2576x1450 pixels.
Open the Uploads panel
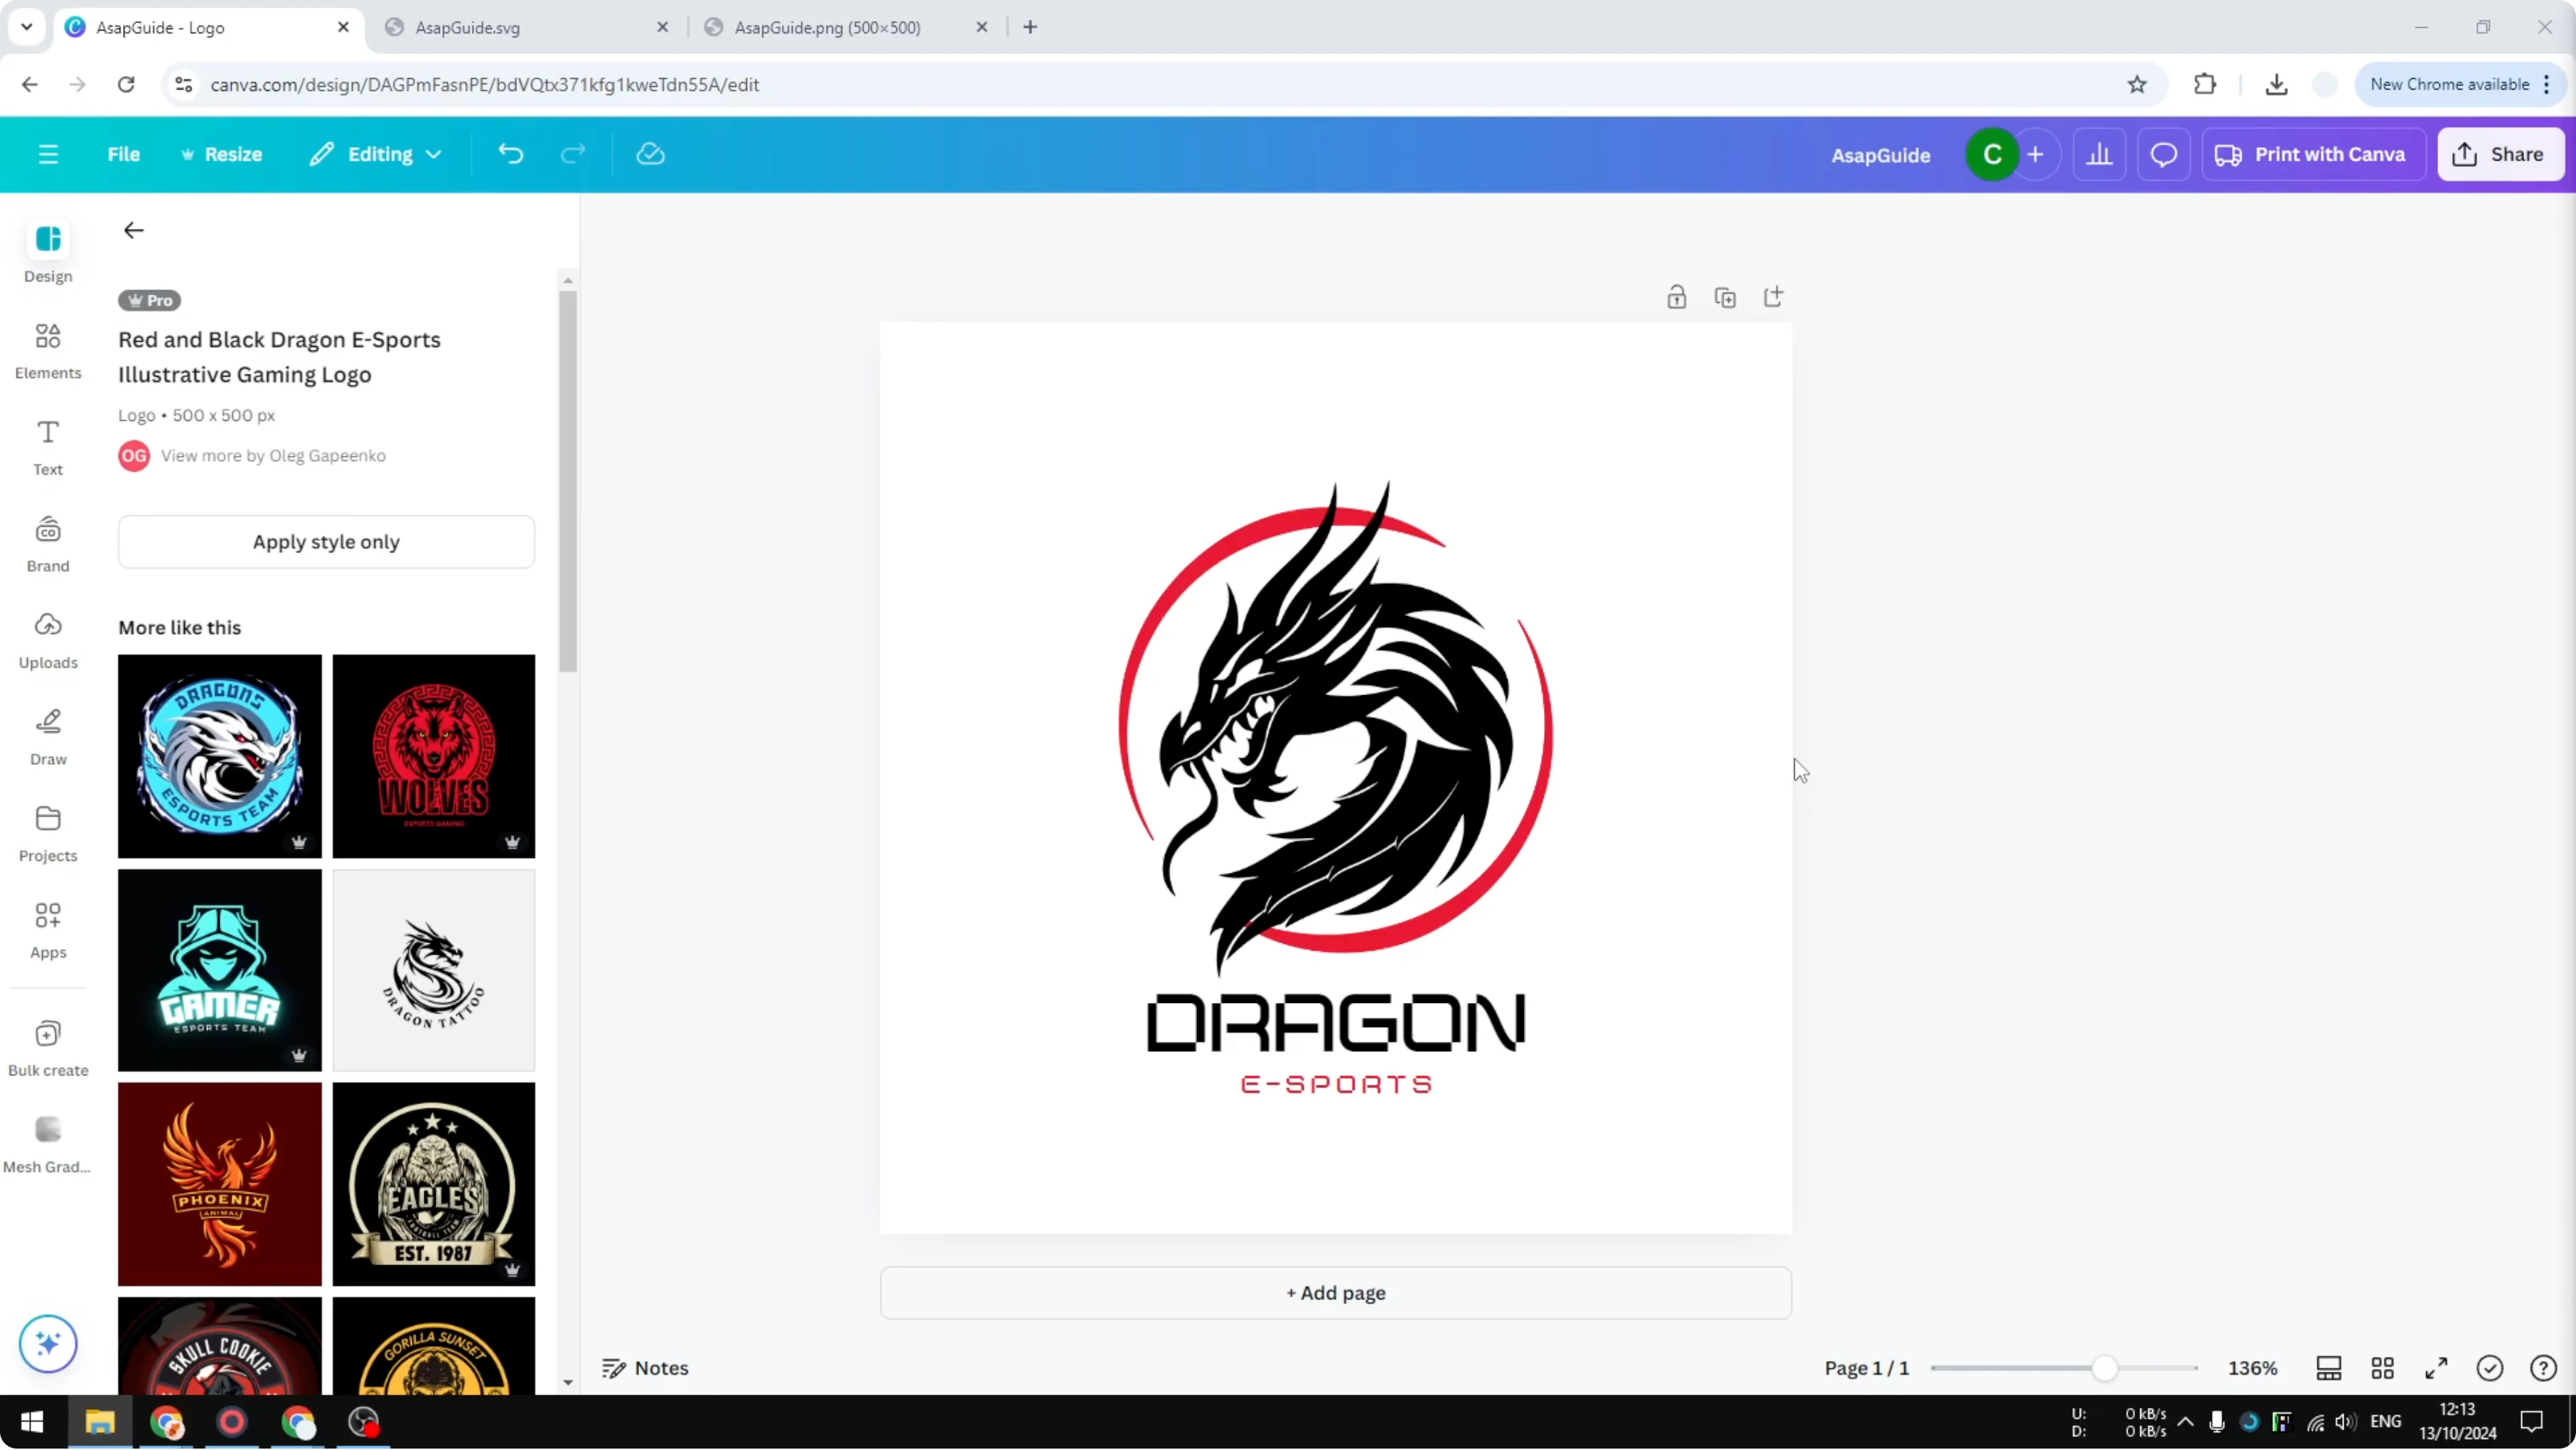tap(47, 640)
